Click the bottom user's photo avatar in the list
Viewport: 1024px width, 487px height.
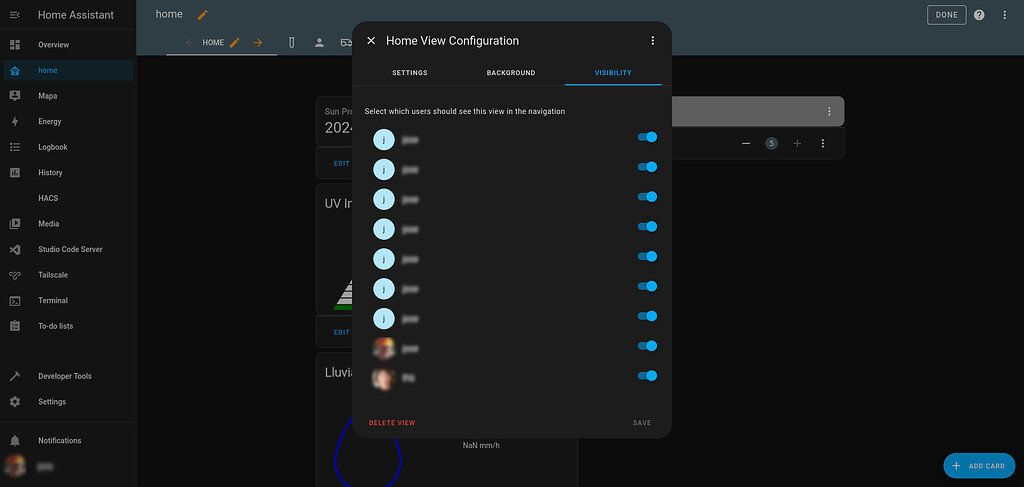[x=384, y=378]
